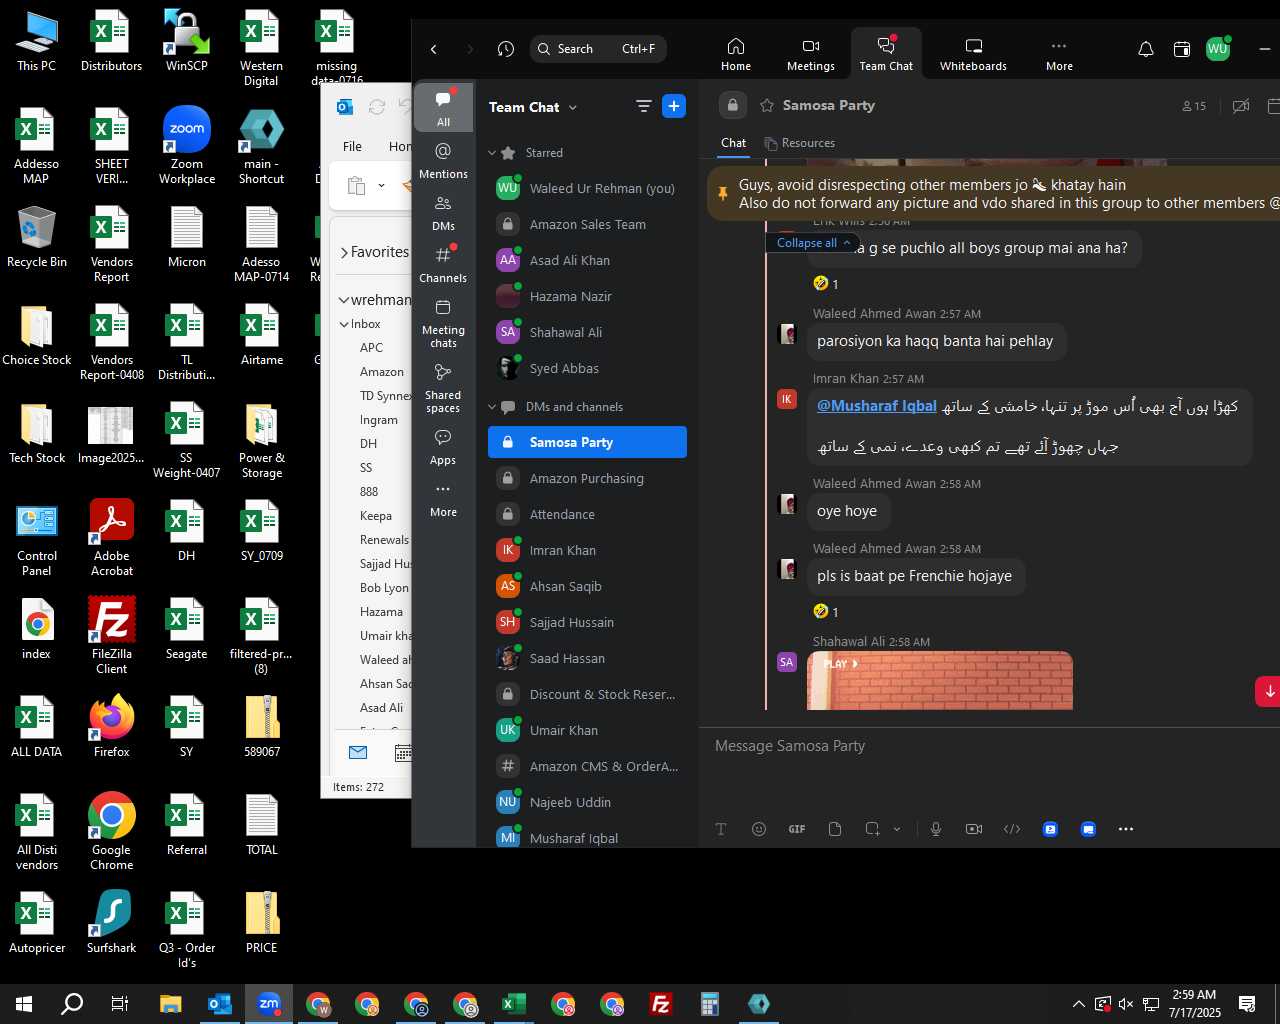Open the emoji picker
Viewport: 1280px width, 1024px height.
click(759, 829)
